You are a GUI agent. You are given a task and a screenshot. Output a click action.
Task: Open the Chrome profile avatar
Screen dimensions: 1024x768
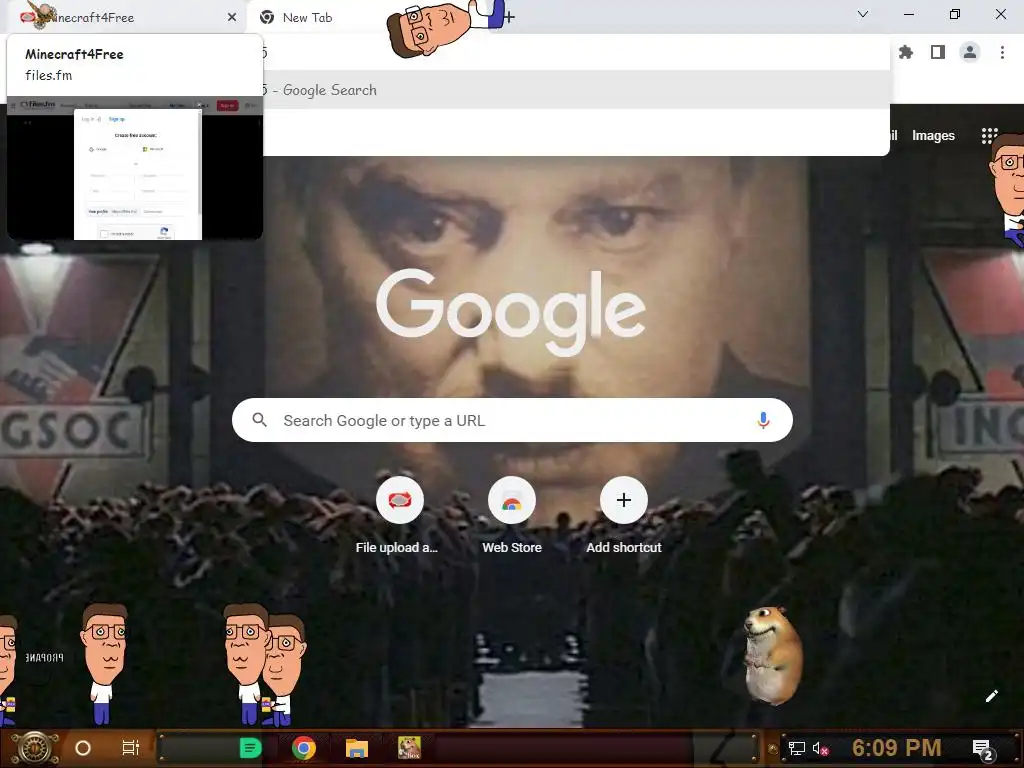(970, 52)
